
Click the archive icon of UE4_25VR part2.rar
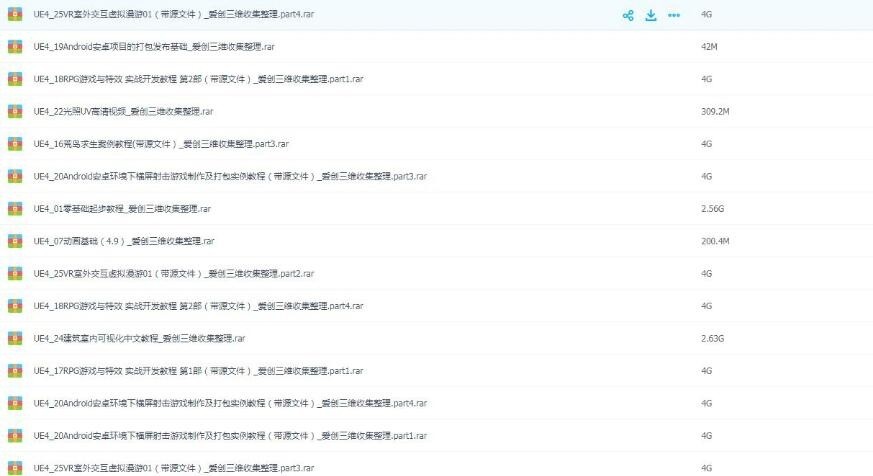click(x=15, y=273)
